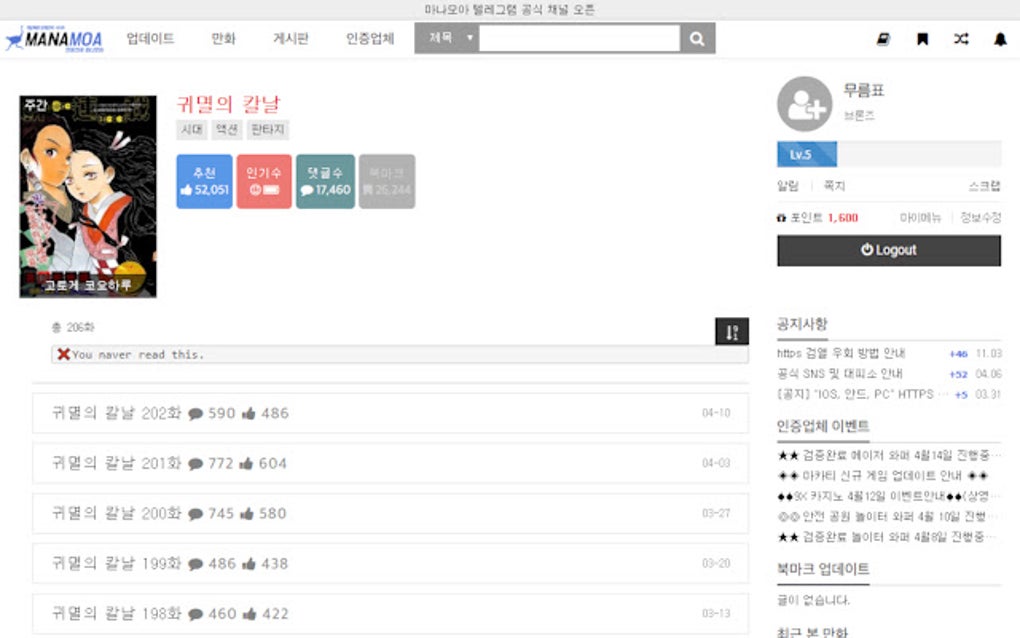1020x638 pixels.
Task: Click the 공지사항 section heading
Action: click(x=802, y=324)
